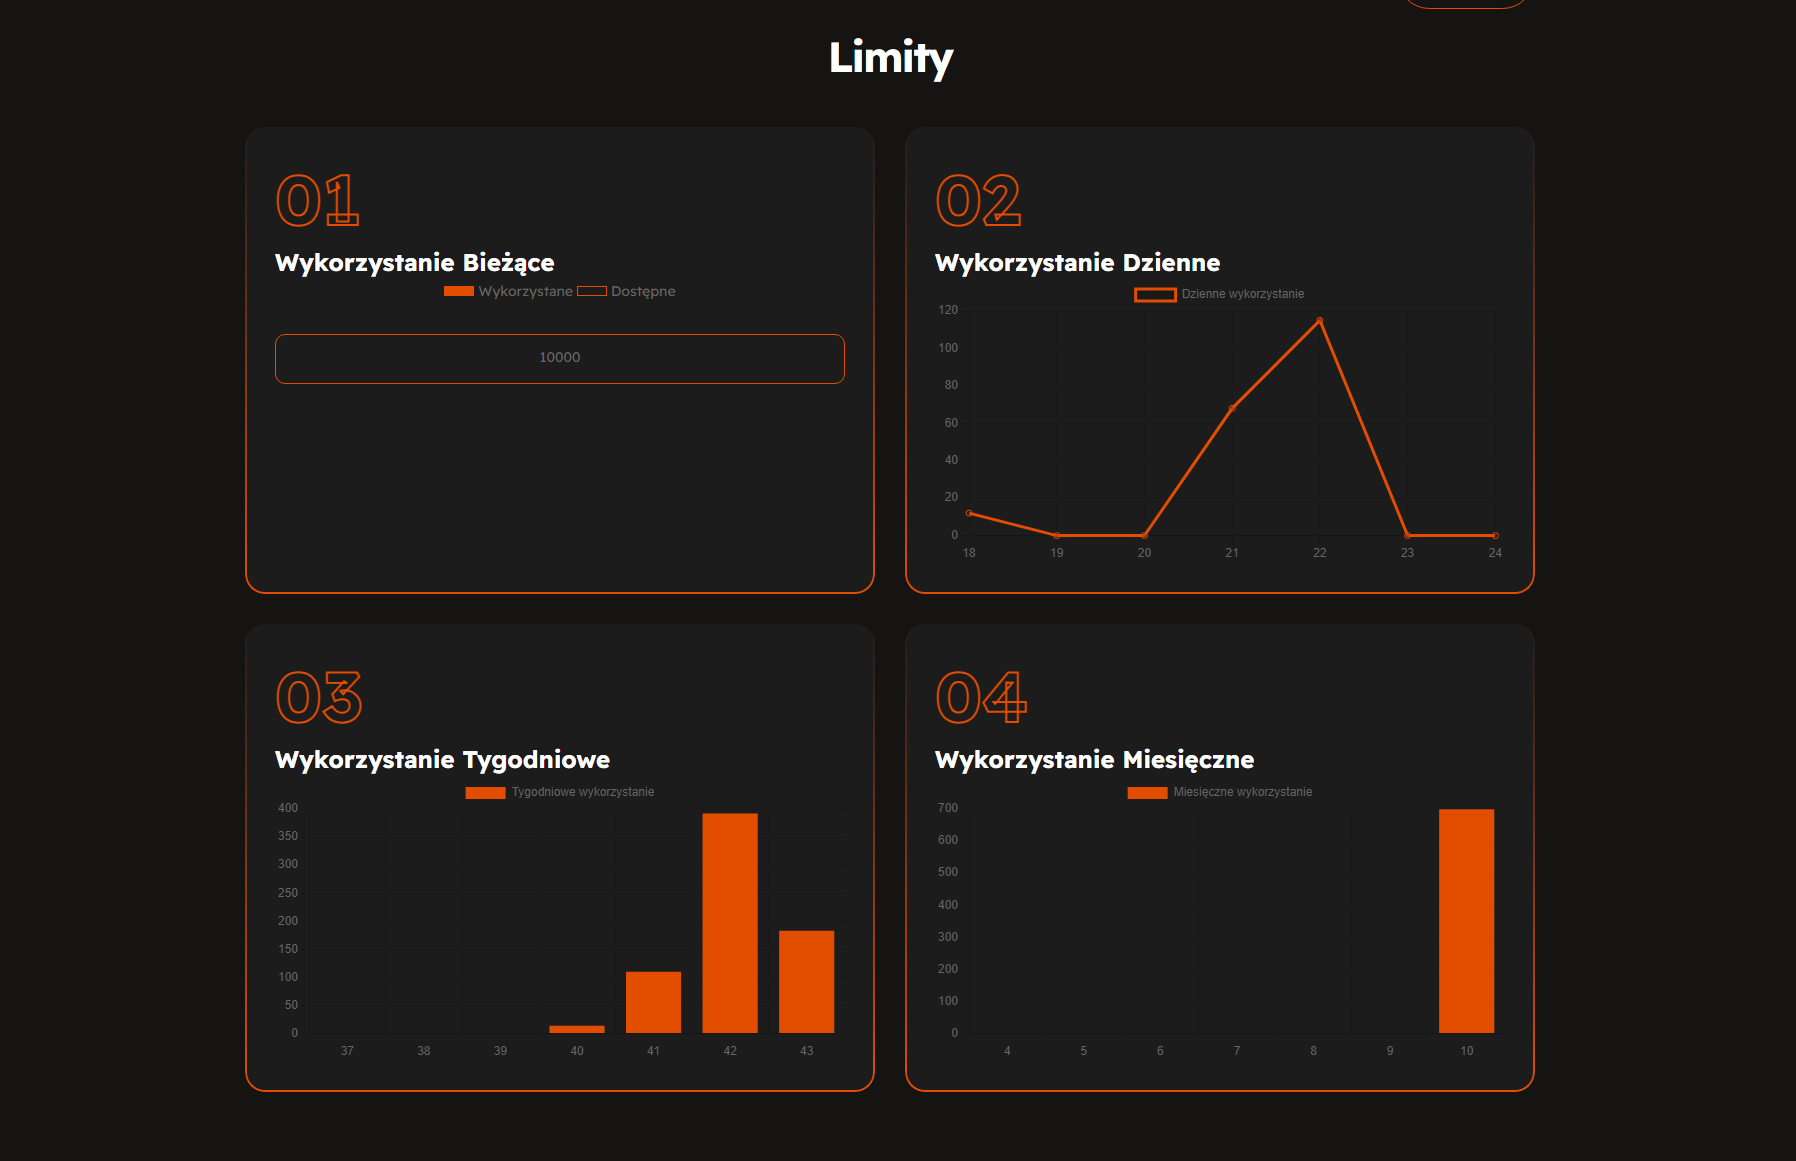
Task: Click the weekly bar for week 43
Action: (x=807, y=982)
